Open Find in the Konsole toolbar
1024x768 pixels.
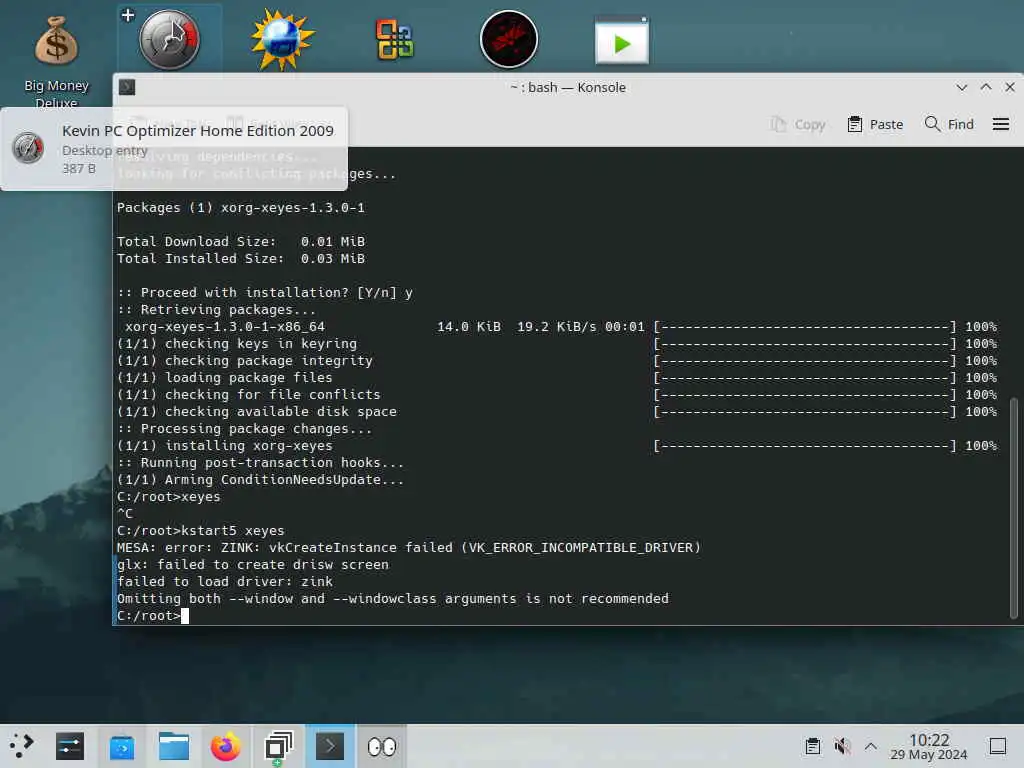[949, 124]
